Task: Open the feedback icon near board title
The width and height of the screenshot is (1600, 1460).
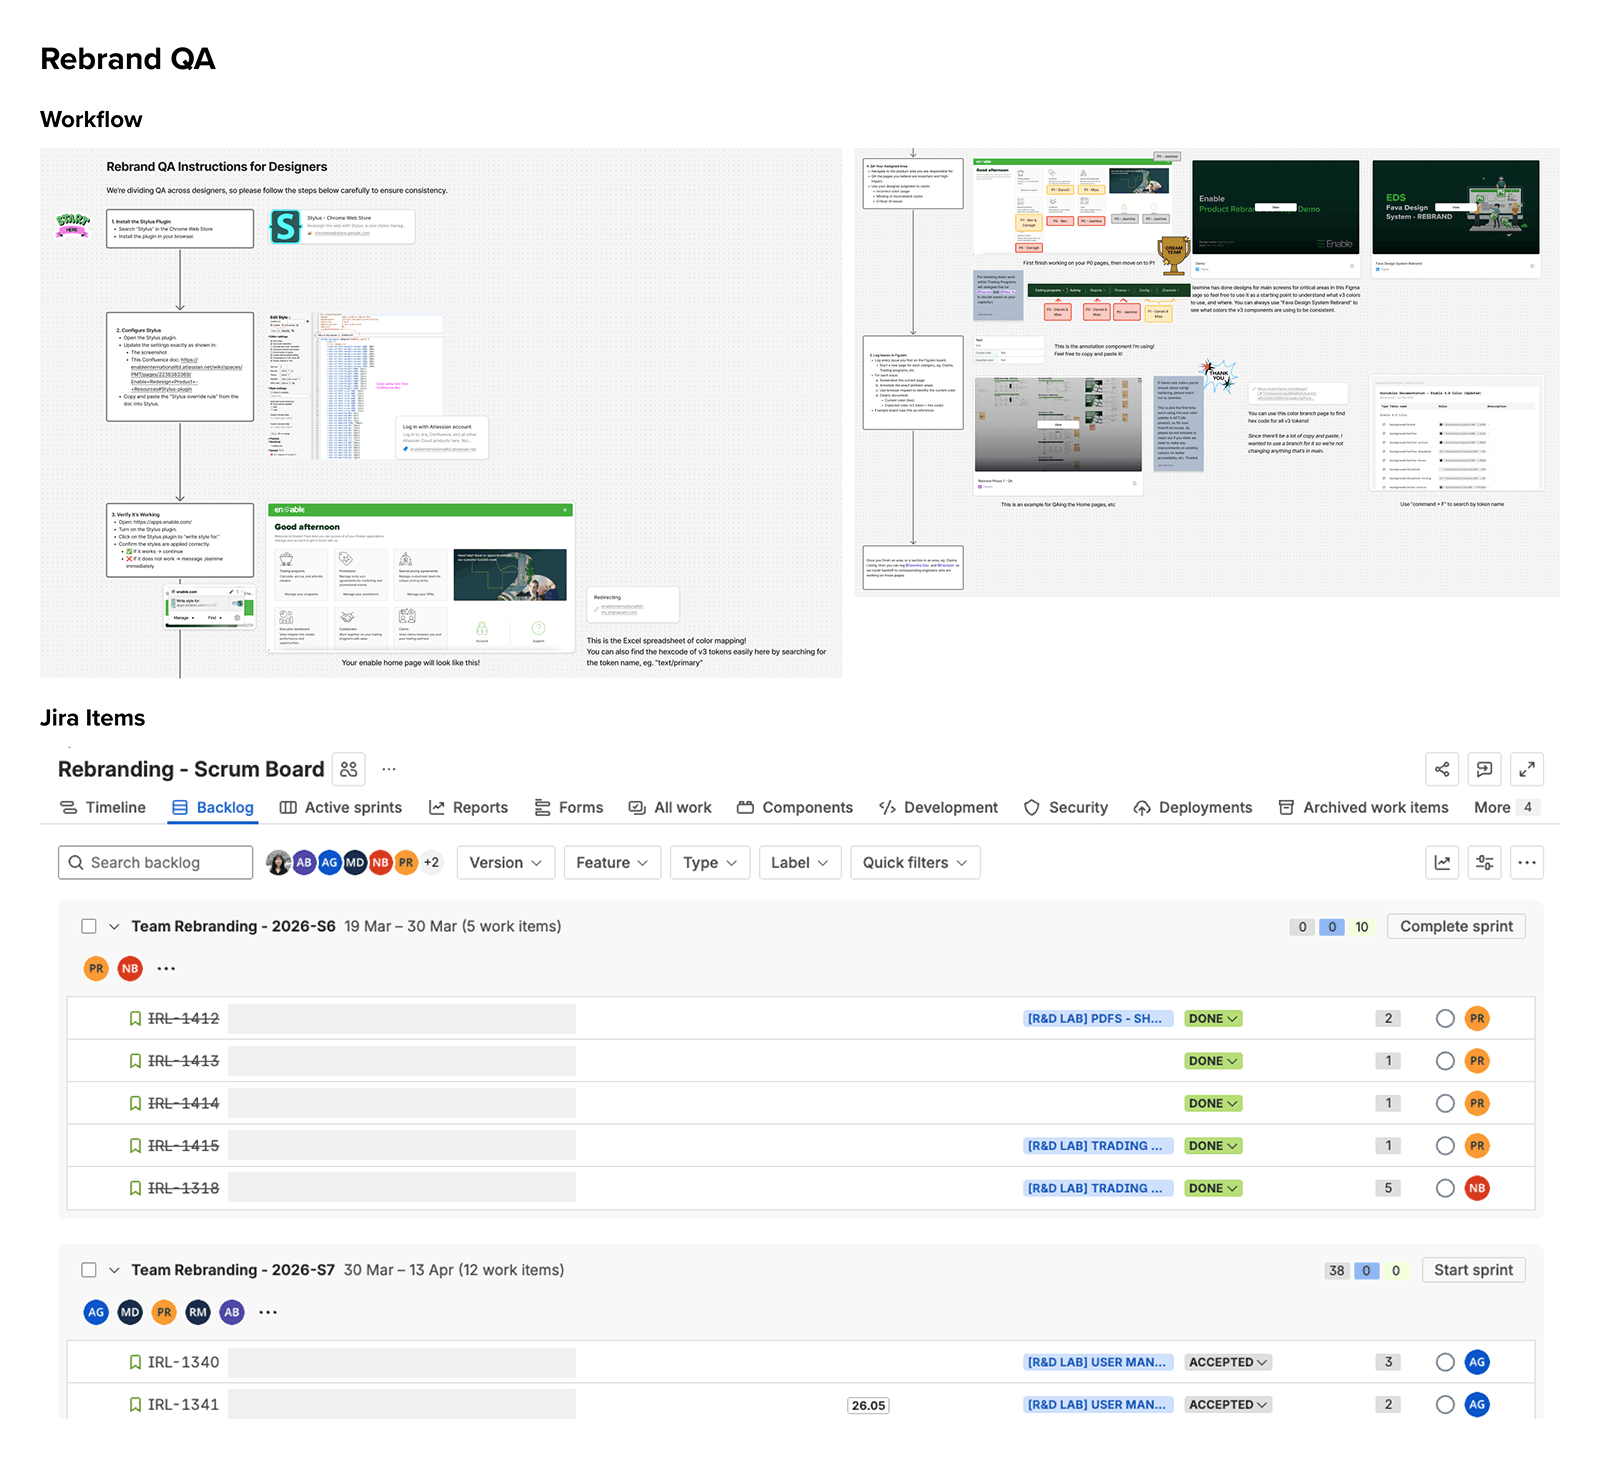Action: [x=1484, y=769]
